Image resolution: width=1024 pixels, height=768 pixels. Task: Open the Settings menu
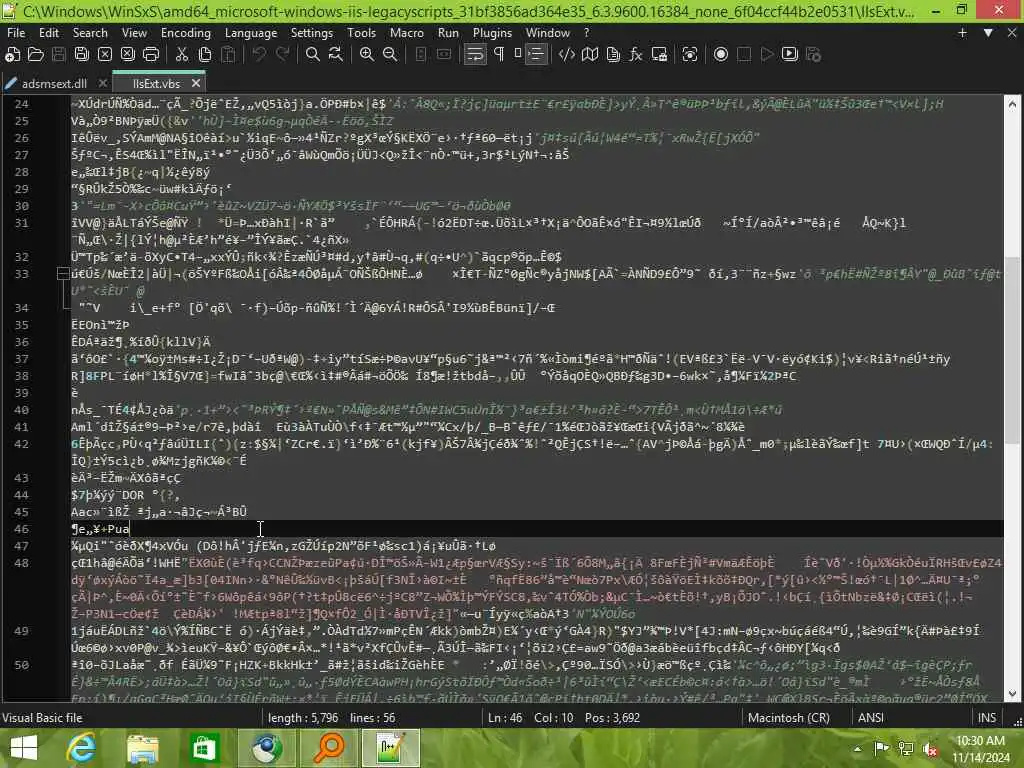(312, 33)
